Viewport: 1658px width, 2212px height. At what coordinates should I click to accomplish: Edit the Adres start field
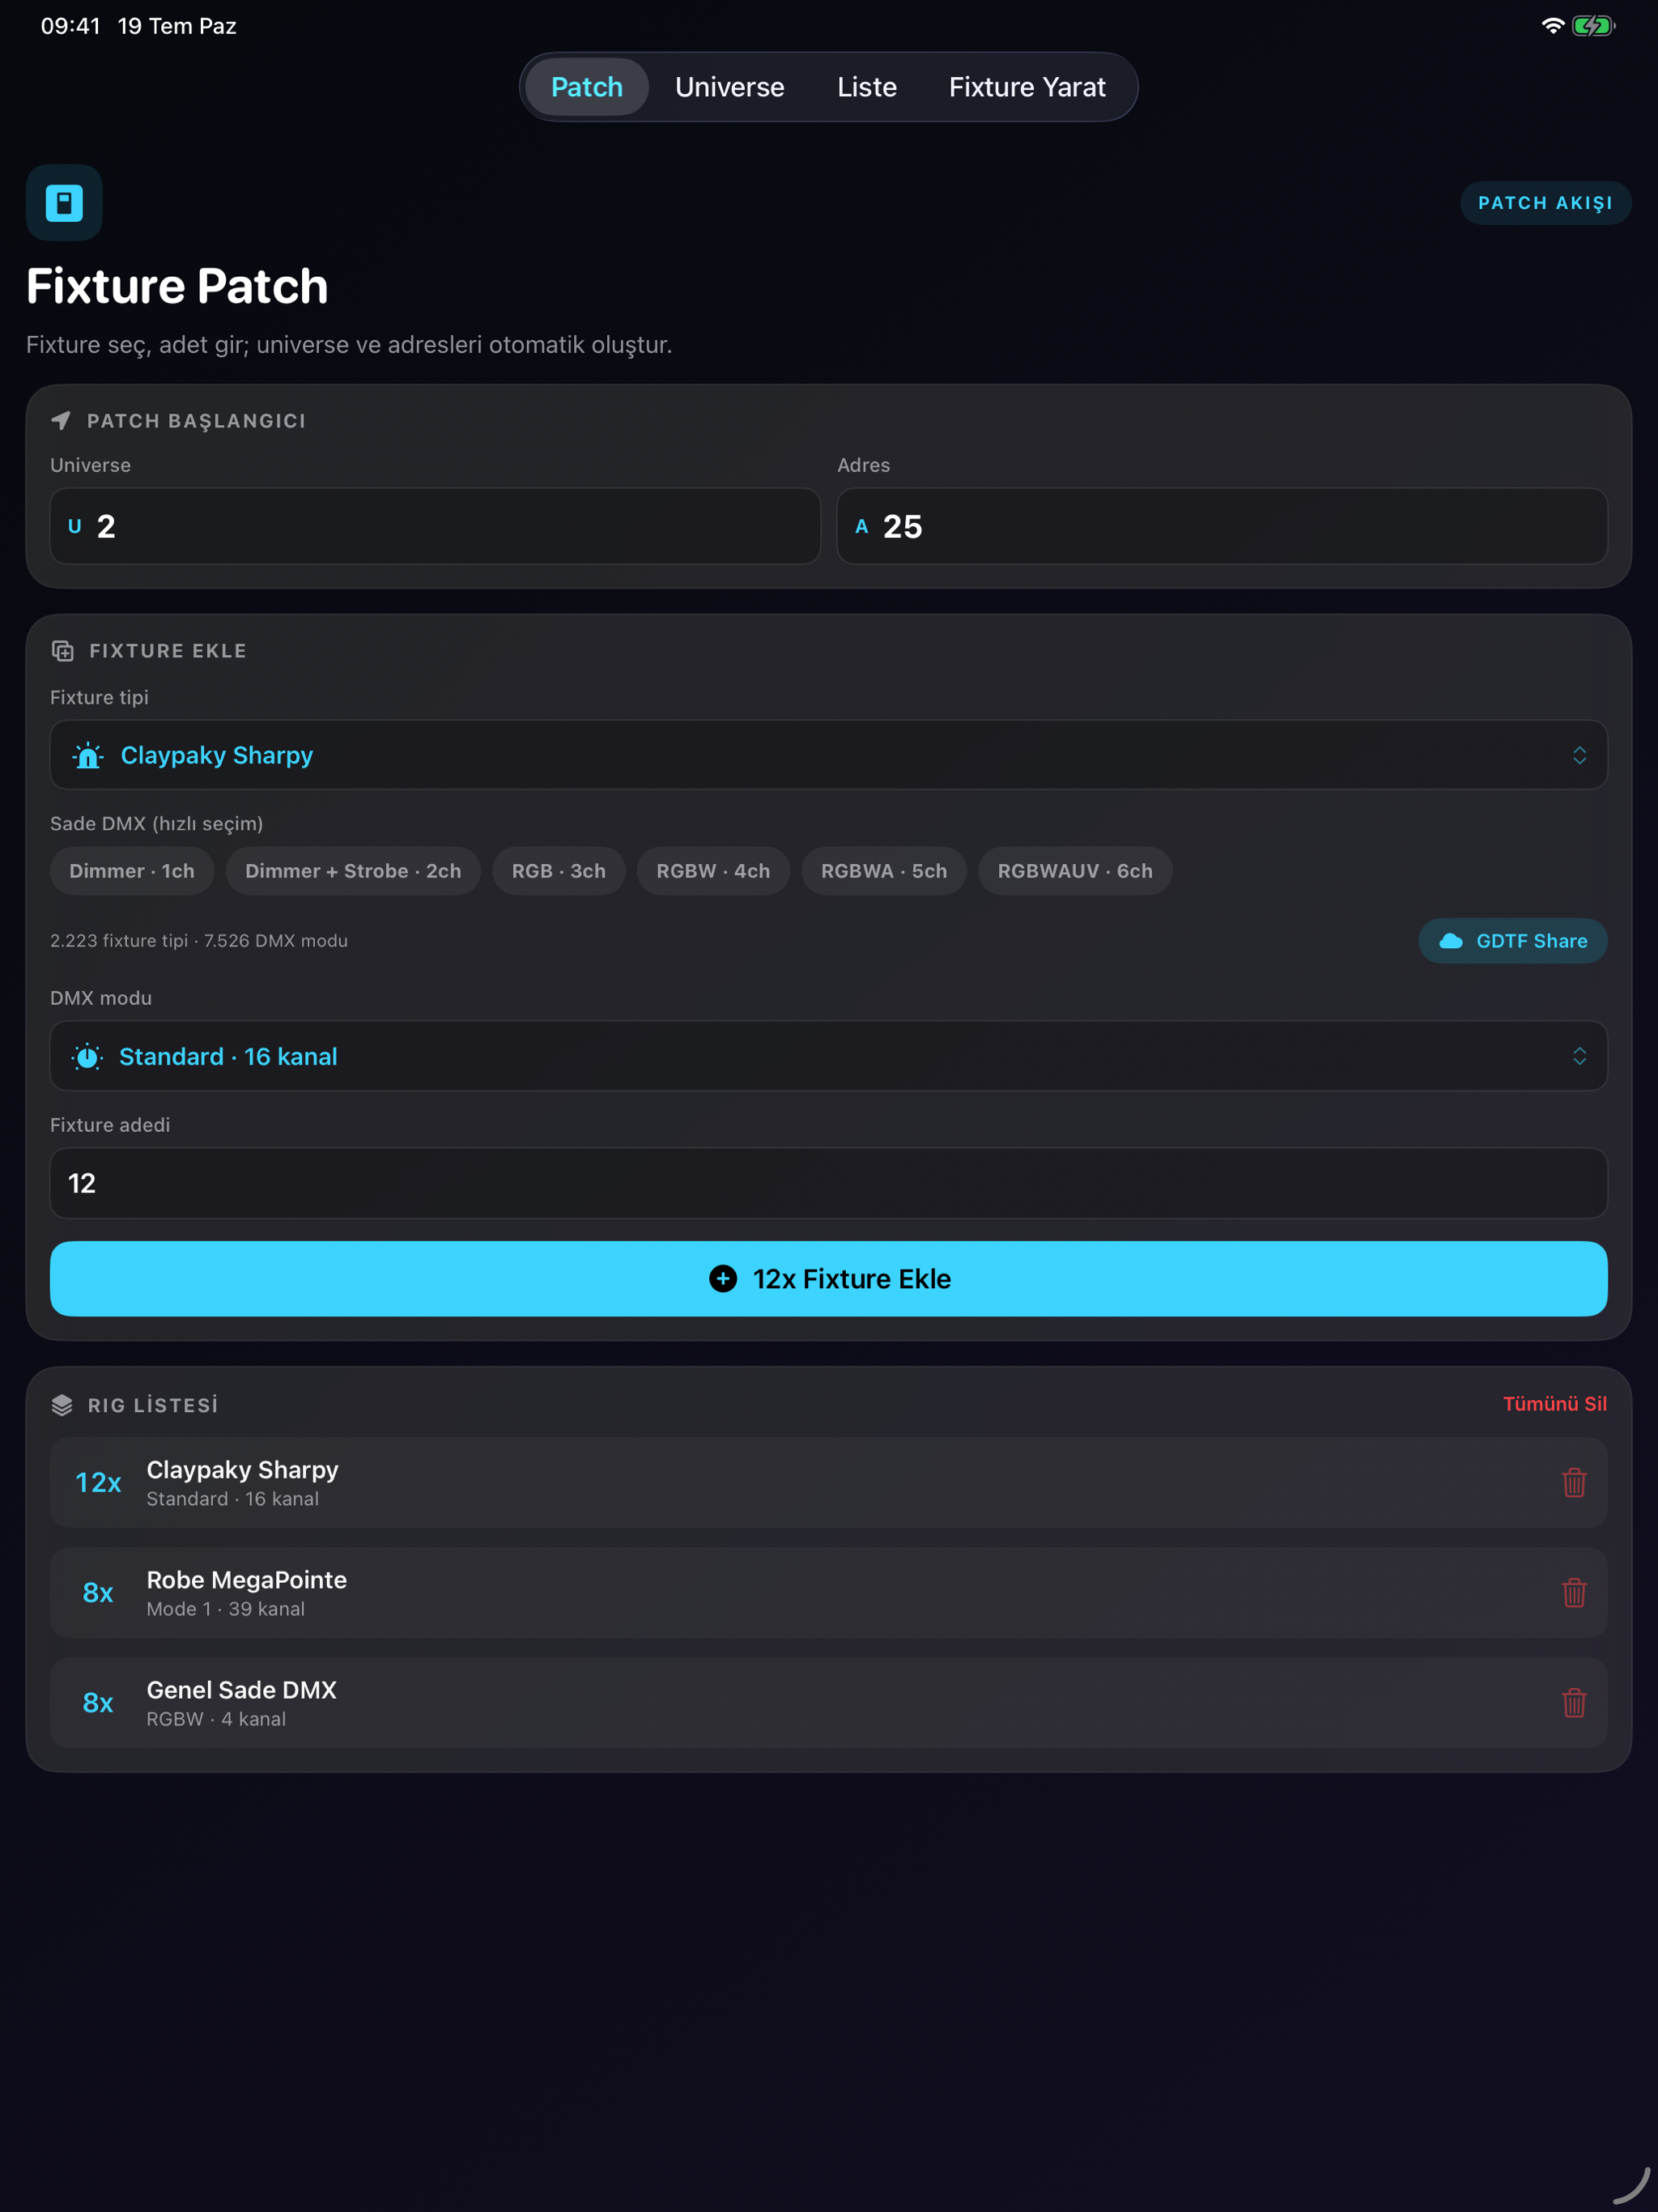(x=1222, y=526)
